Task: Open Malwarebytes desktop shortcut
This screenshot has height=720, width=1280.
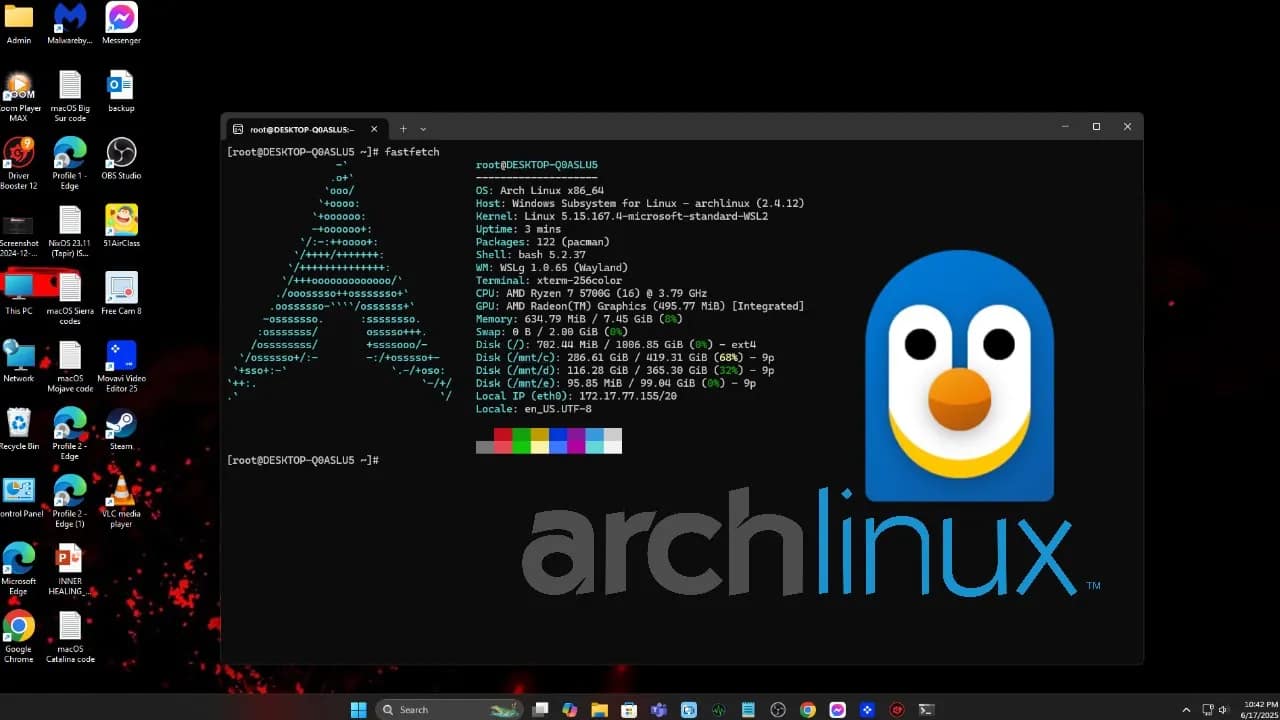Action: [x=70, y=18]
